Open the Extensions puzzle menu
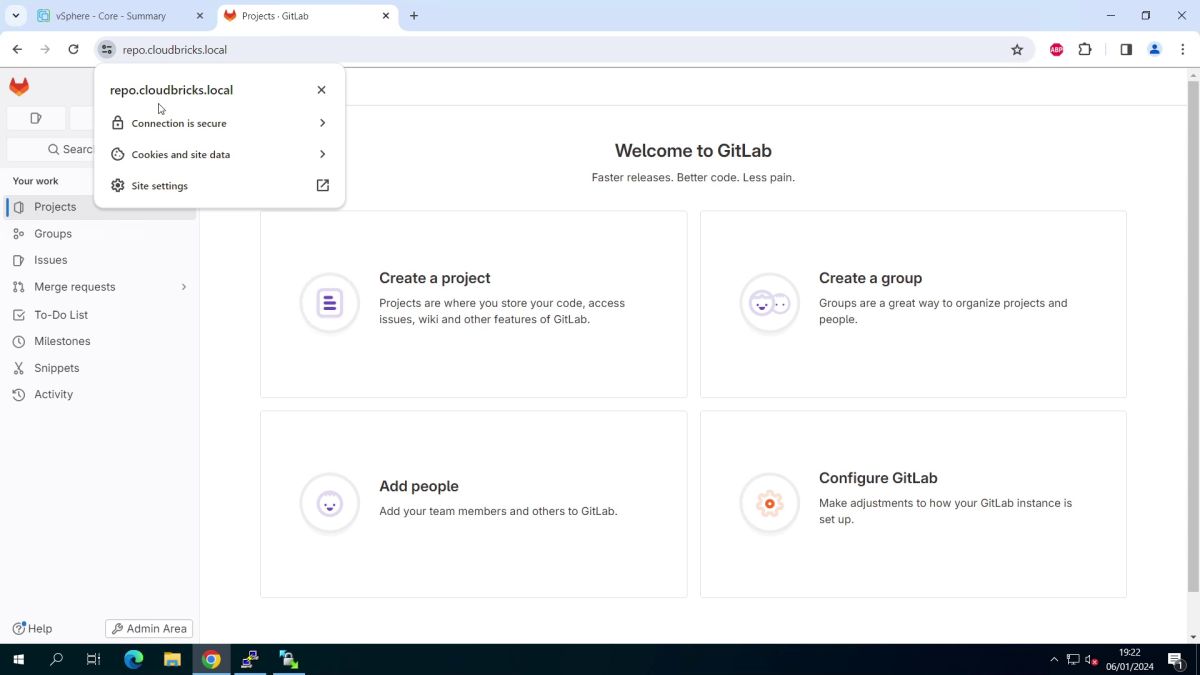Viewport: 1200px width, 675px height. [x=1085, y=49]
